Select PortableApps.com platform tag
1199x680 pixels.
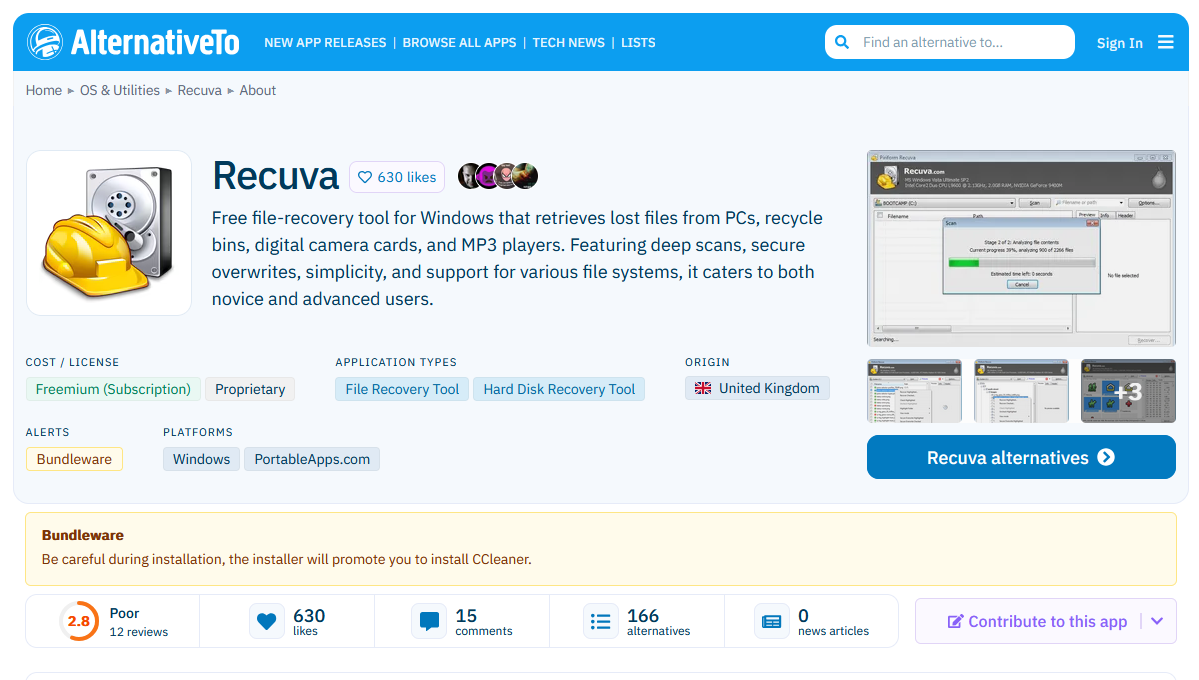click(x=312, y=459)
